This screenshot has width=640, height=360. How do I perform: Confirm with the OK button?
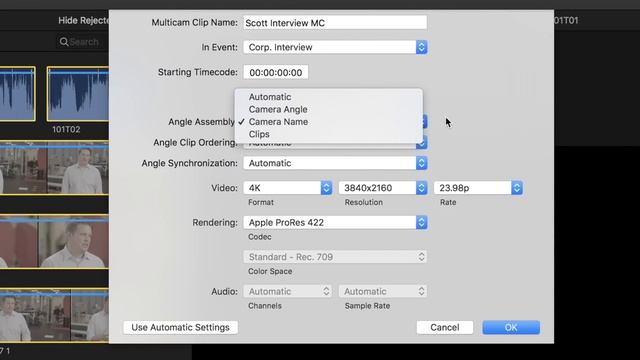(511, 327)
